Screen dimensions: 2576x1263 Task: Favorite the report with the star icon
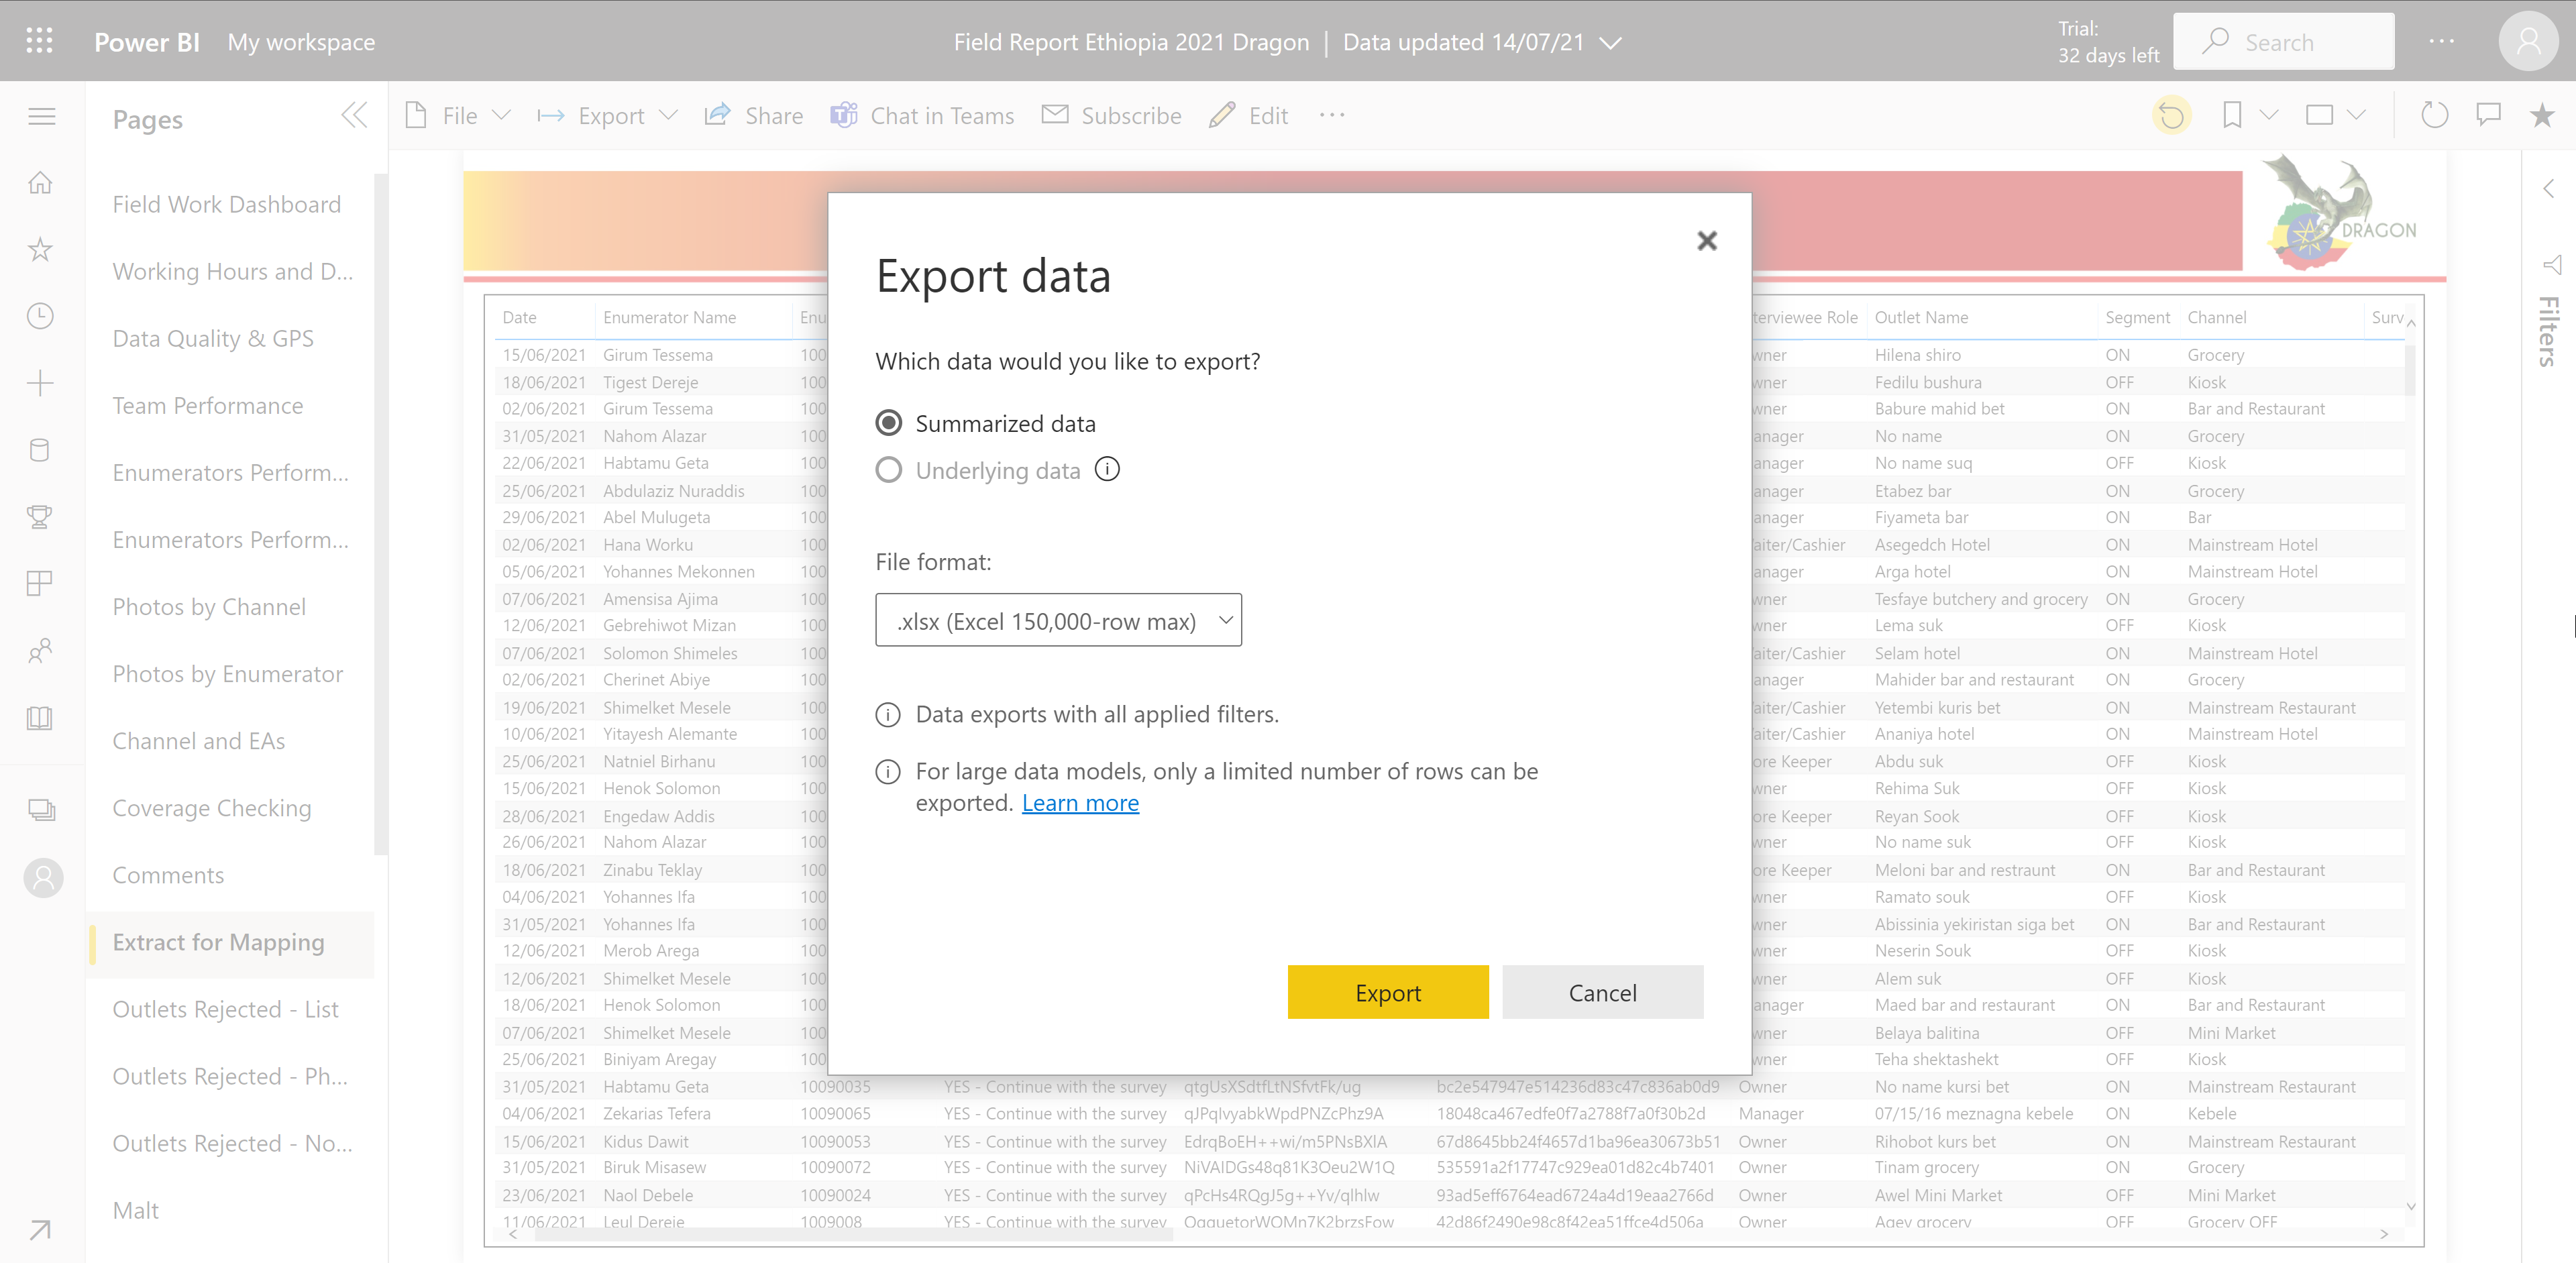tap(2543, 116)
